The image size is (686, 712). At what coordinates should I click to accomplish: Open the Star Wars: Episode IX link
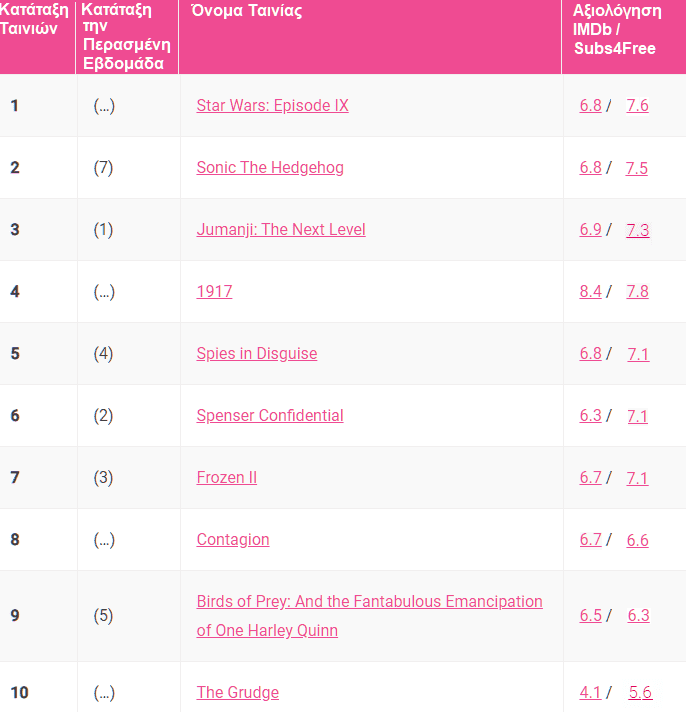coord(272,106)
